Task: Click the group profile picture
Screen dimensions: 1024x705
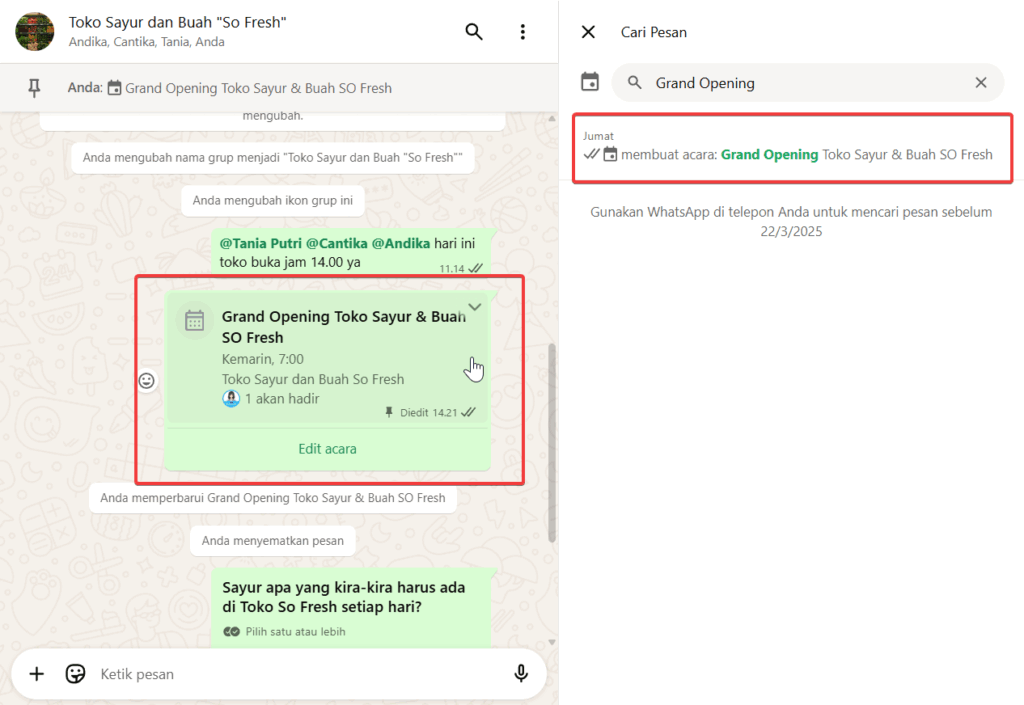Action: [x=35, y=32]
